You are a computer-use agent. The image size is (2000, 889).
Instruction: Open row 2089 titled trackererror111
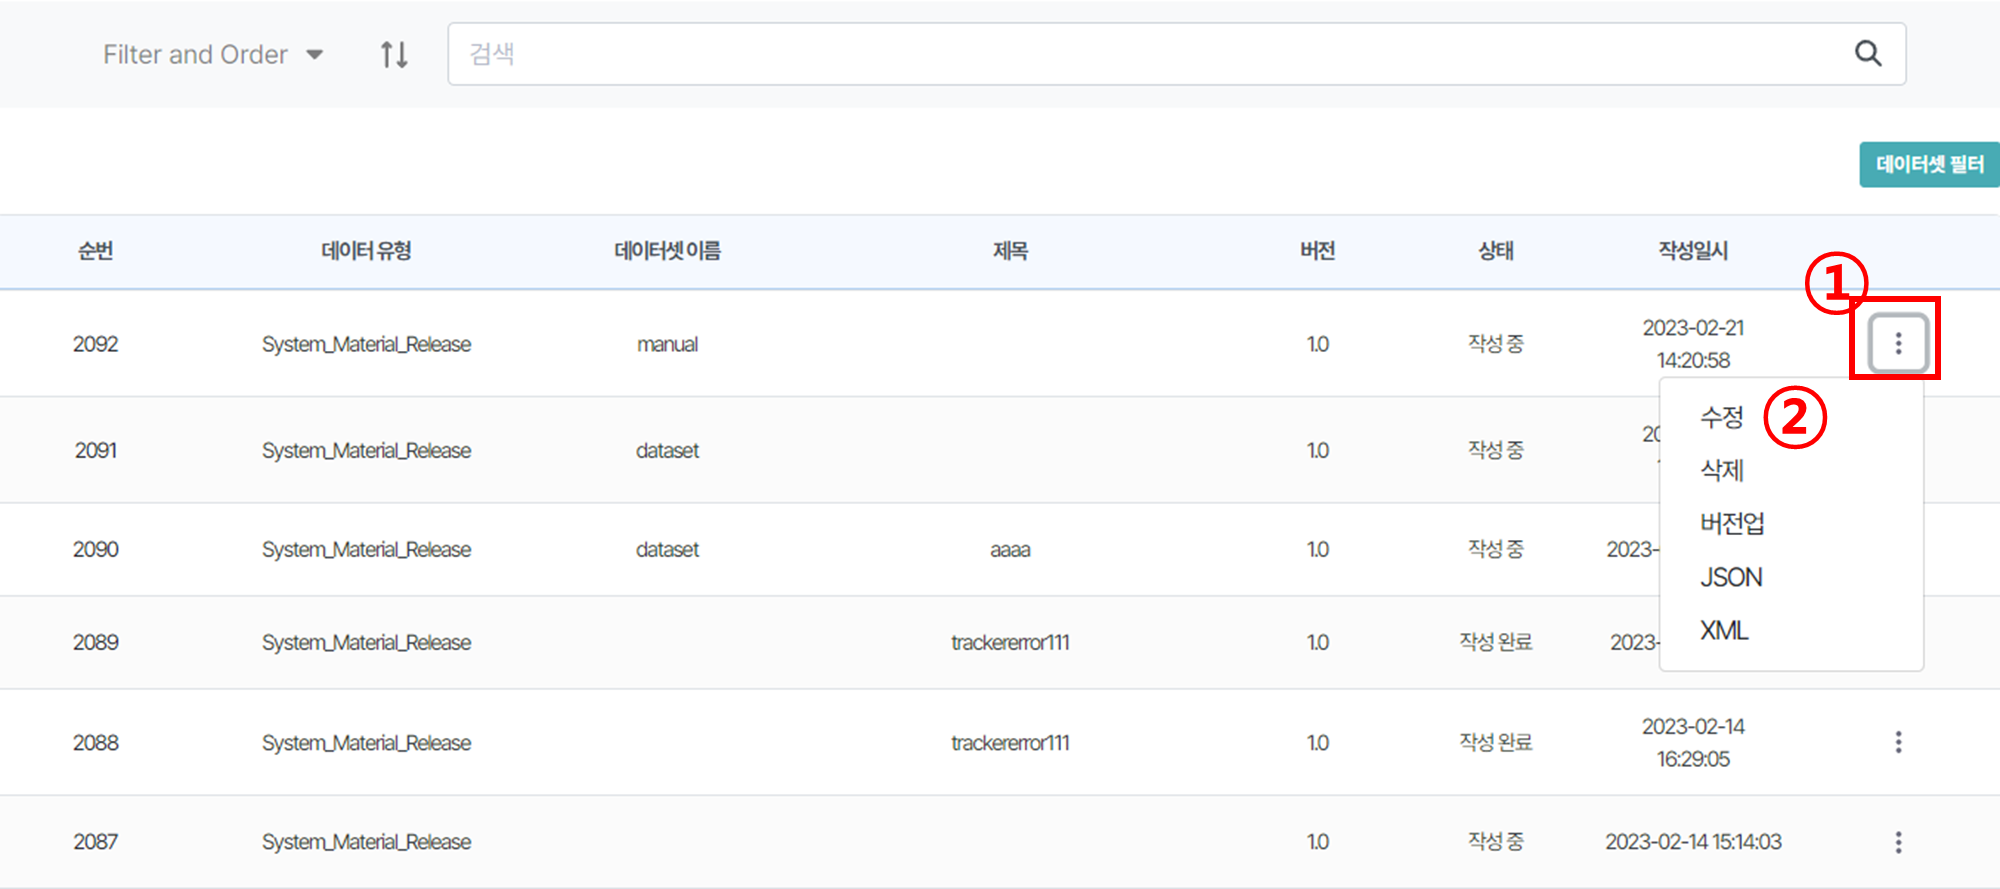click(x=1009, y=642)
